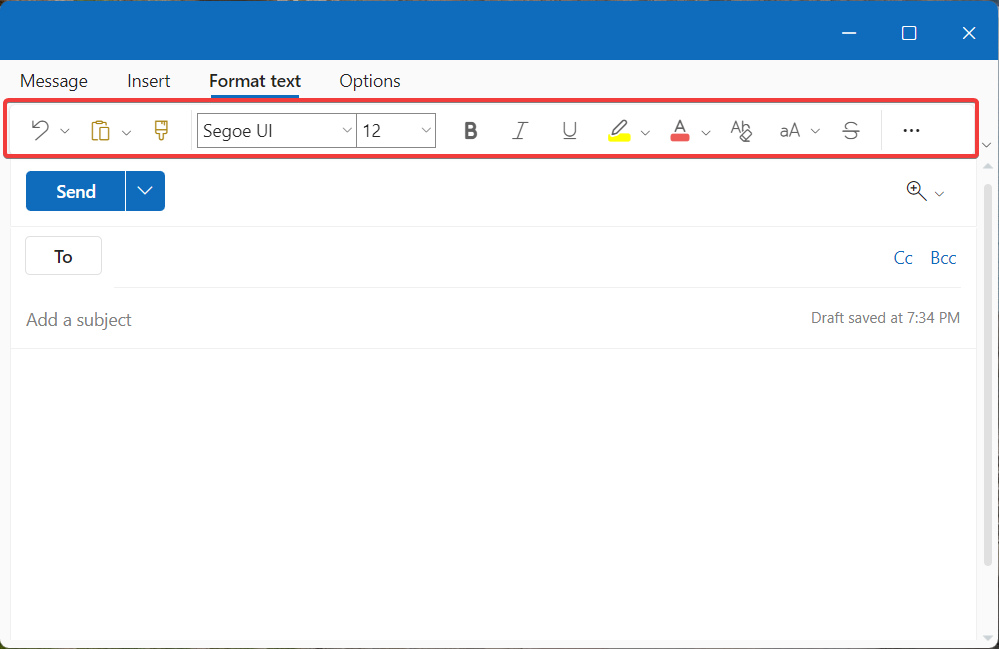Paste content from the clipboard
This screenshot has width=999, height=649.
99,130
